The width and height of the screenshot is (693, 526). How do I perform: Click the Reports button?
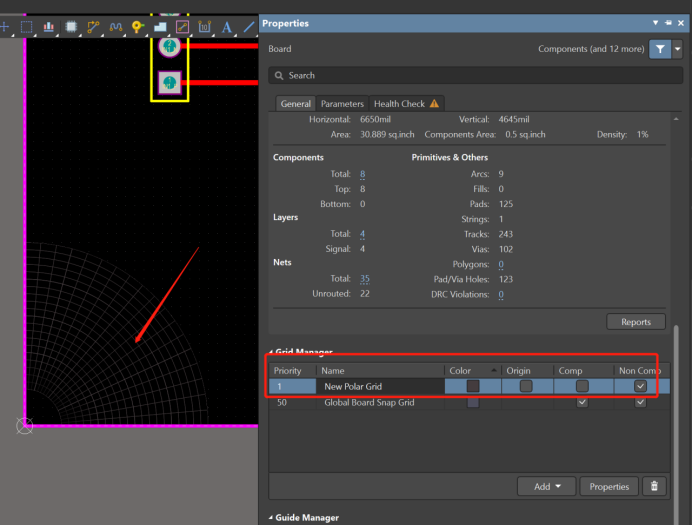(635, 322)
